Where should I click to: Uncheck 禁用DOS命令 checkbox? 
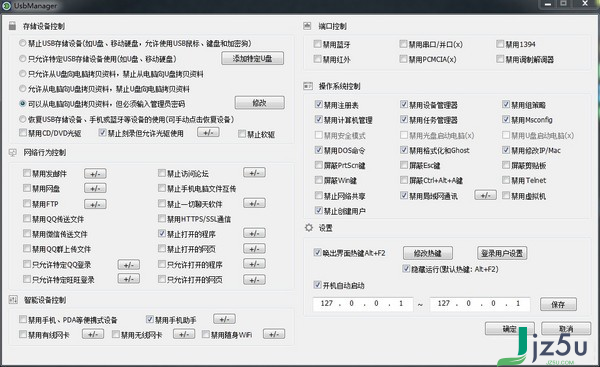(x=319, y=150)
